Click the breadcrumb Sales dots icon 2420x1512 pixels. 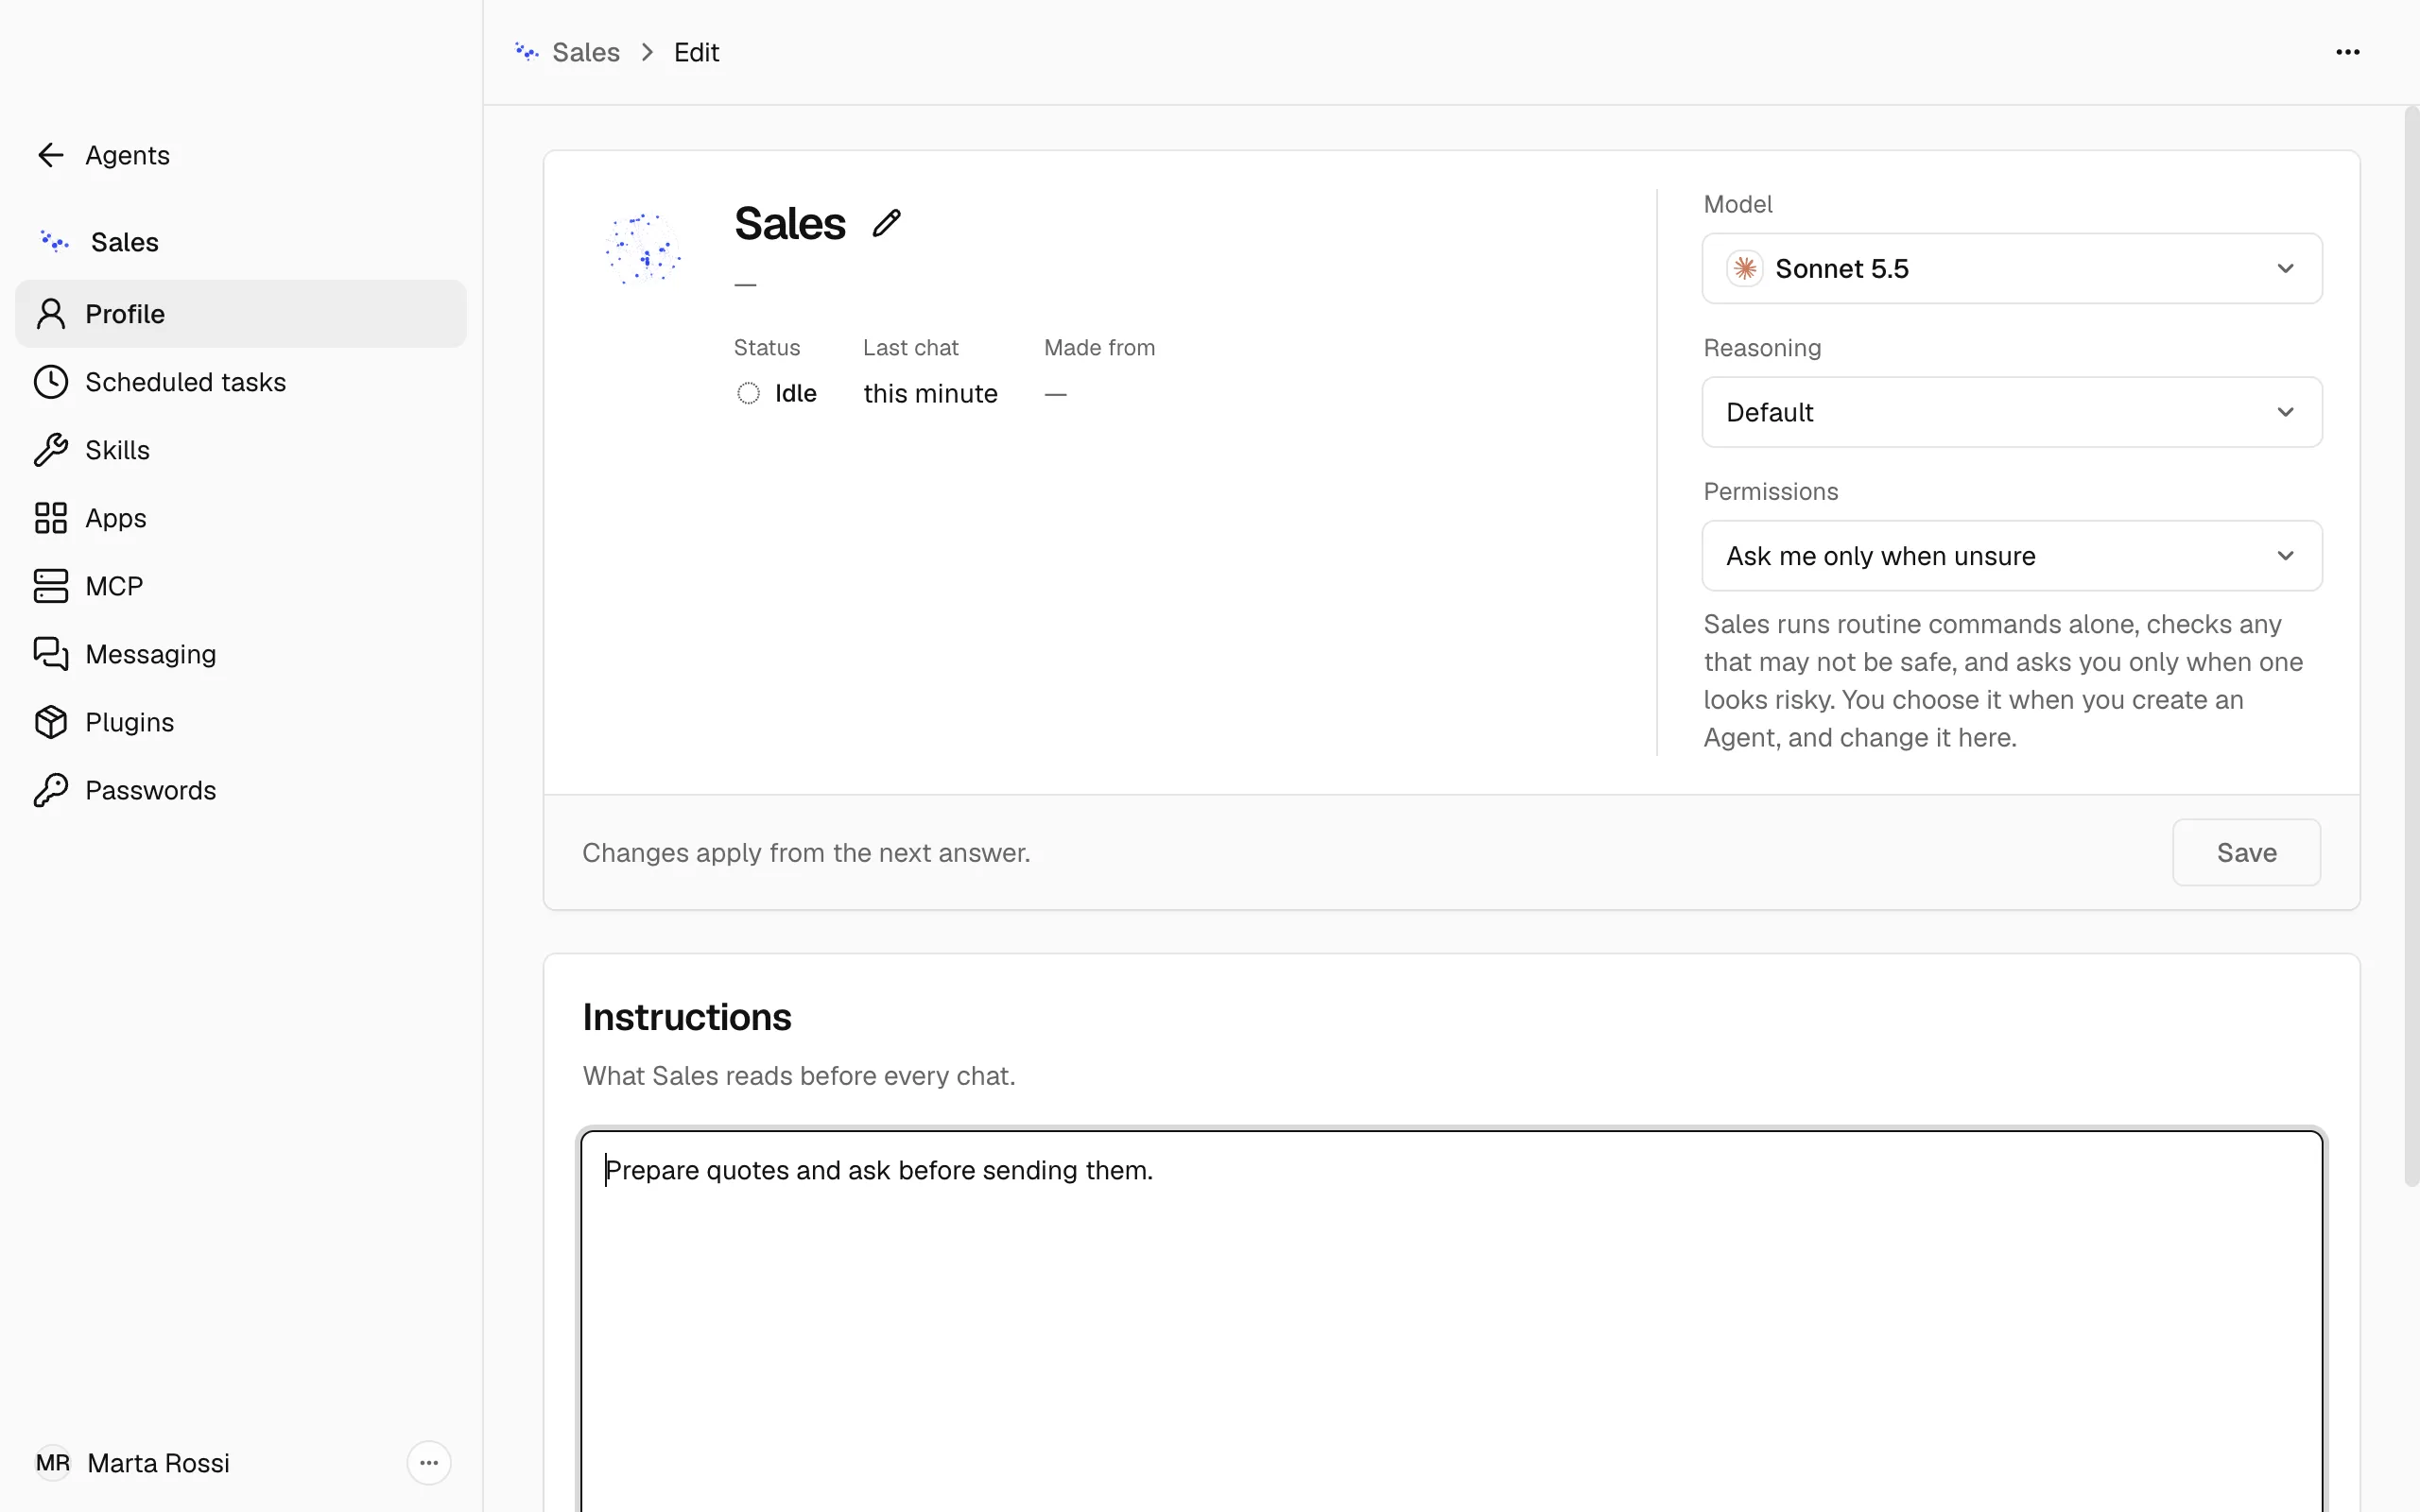pos(527,52)
